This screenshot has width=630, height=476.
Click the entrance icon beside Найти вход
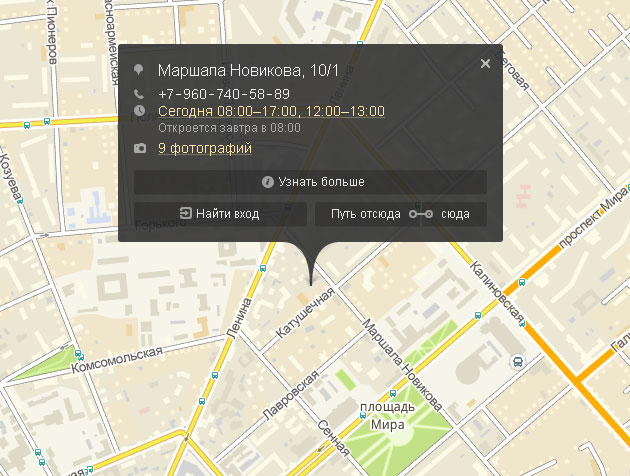point(185,213)
